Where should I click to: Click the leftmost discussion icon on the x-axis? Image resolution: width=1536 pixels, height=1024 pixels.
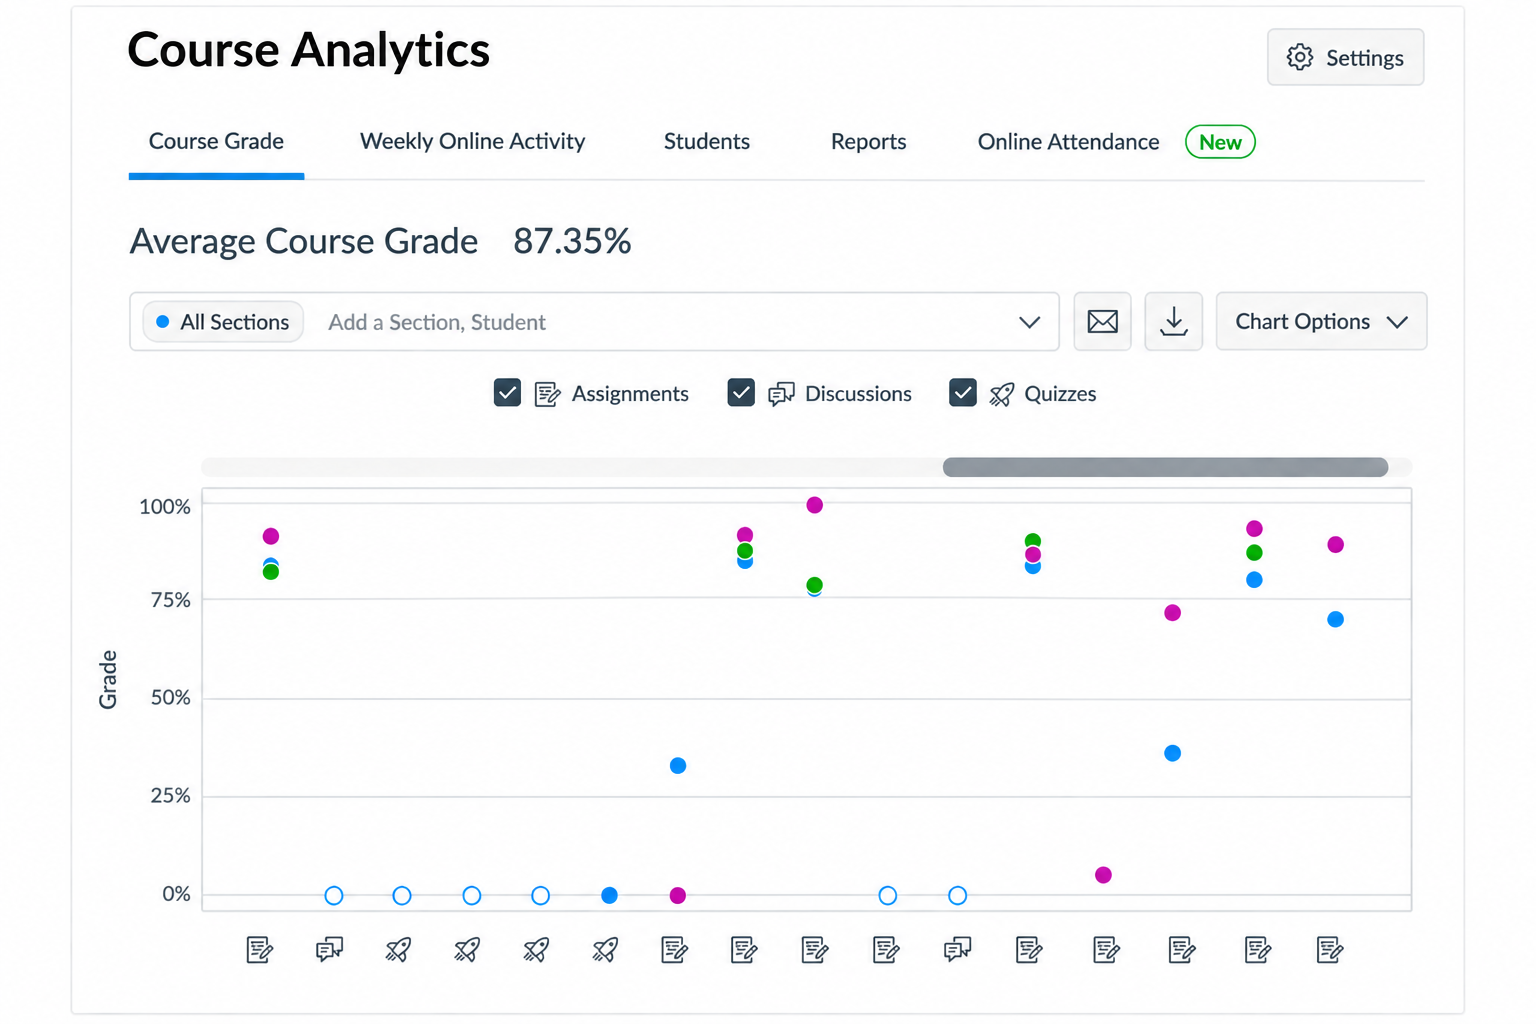tap(330, 949)
